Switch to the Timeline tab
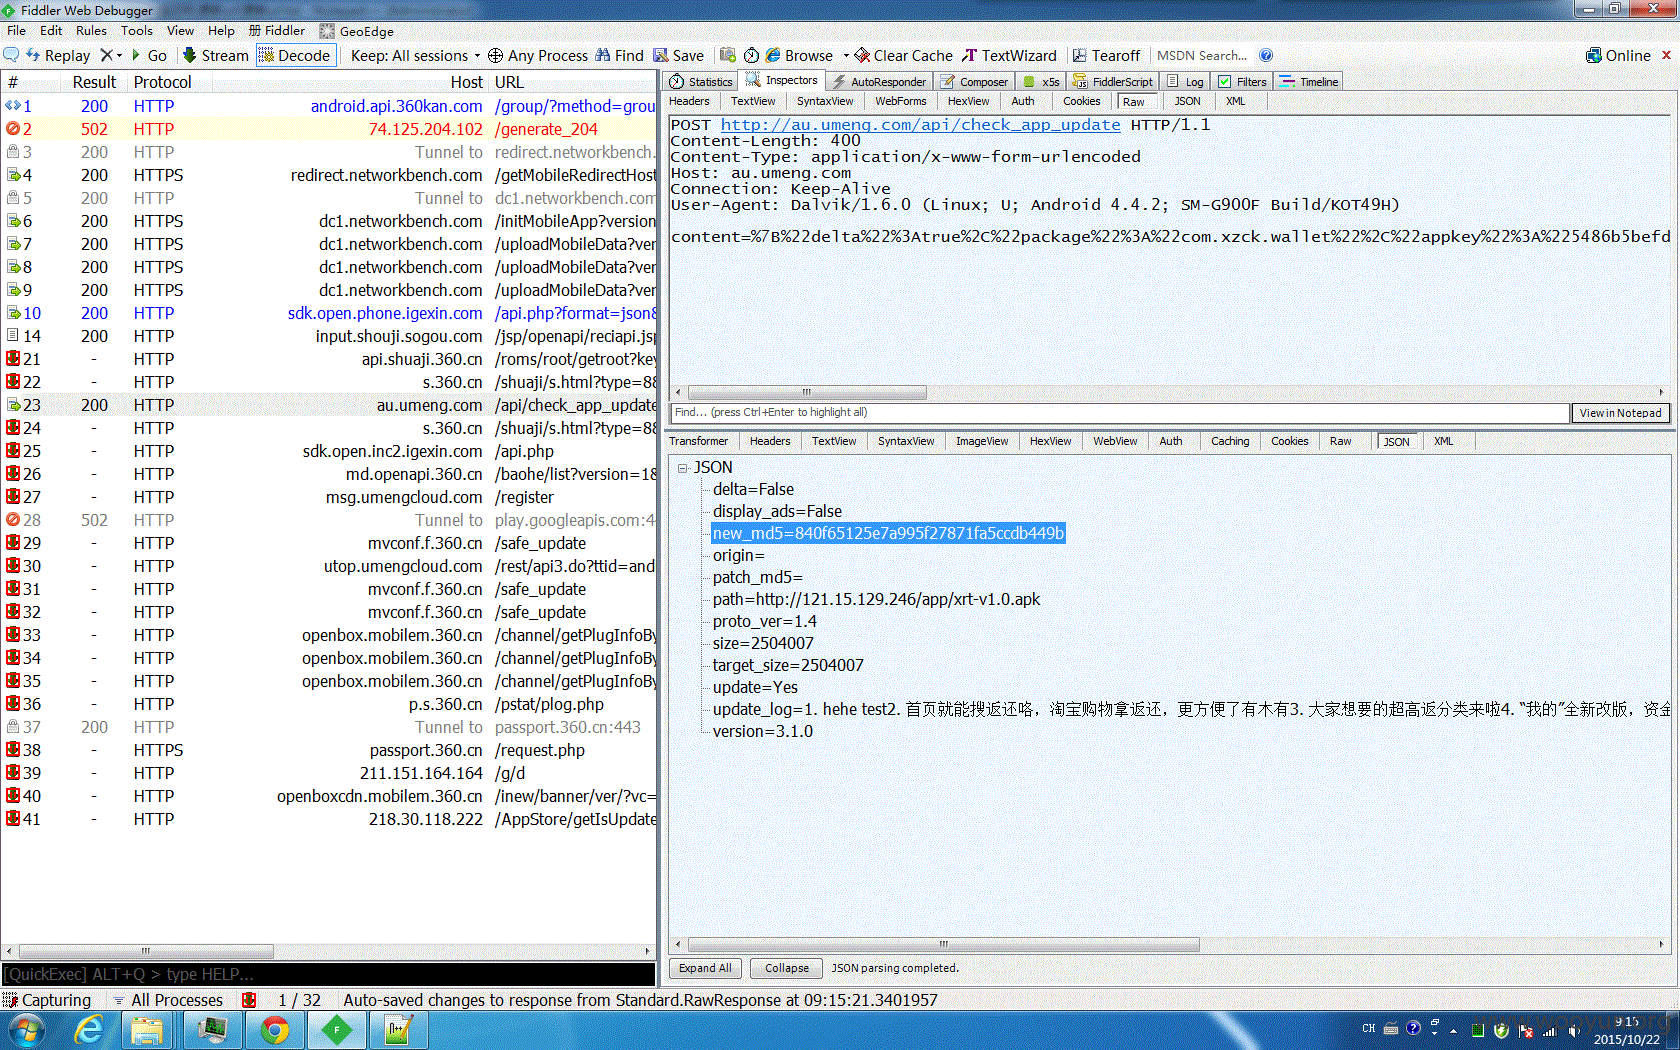The width and height of the screenshot is (1680, 1050). pos(1310,82)
